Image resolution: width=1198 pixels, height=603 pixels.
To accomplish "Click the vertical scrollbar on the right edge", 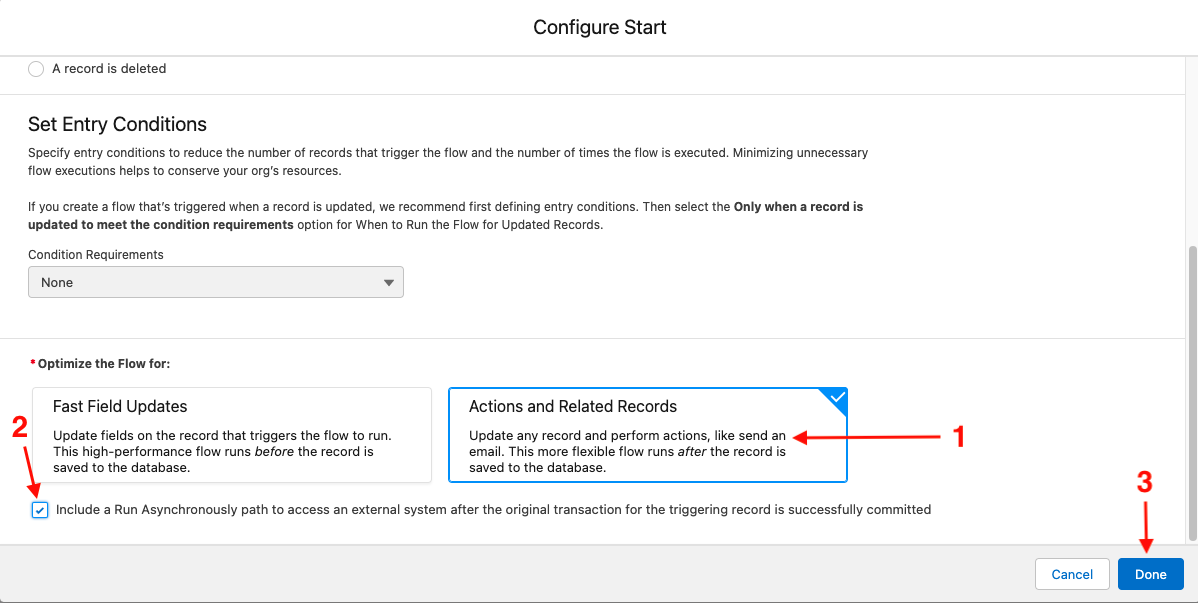I will point(1190,300).
